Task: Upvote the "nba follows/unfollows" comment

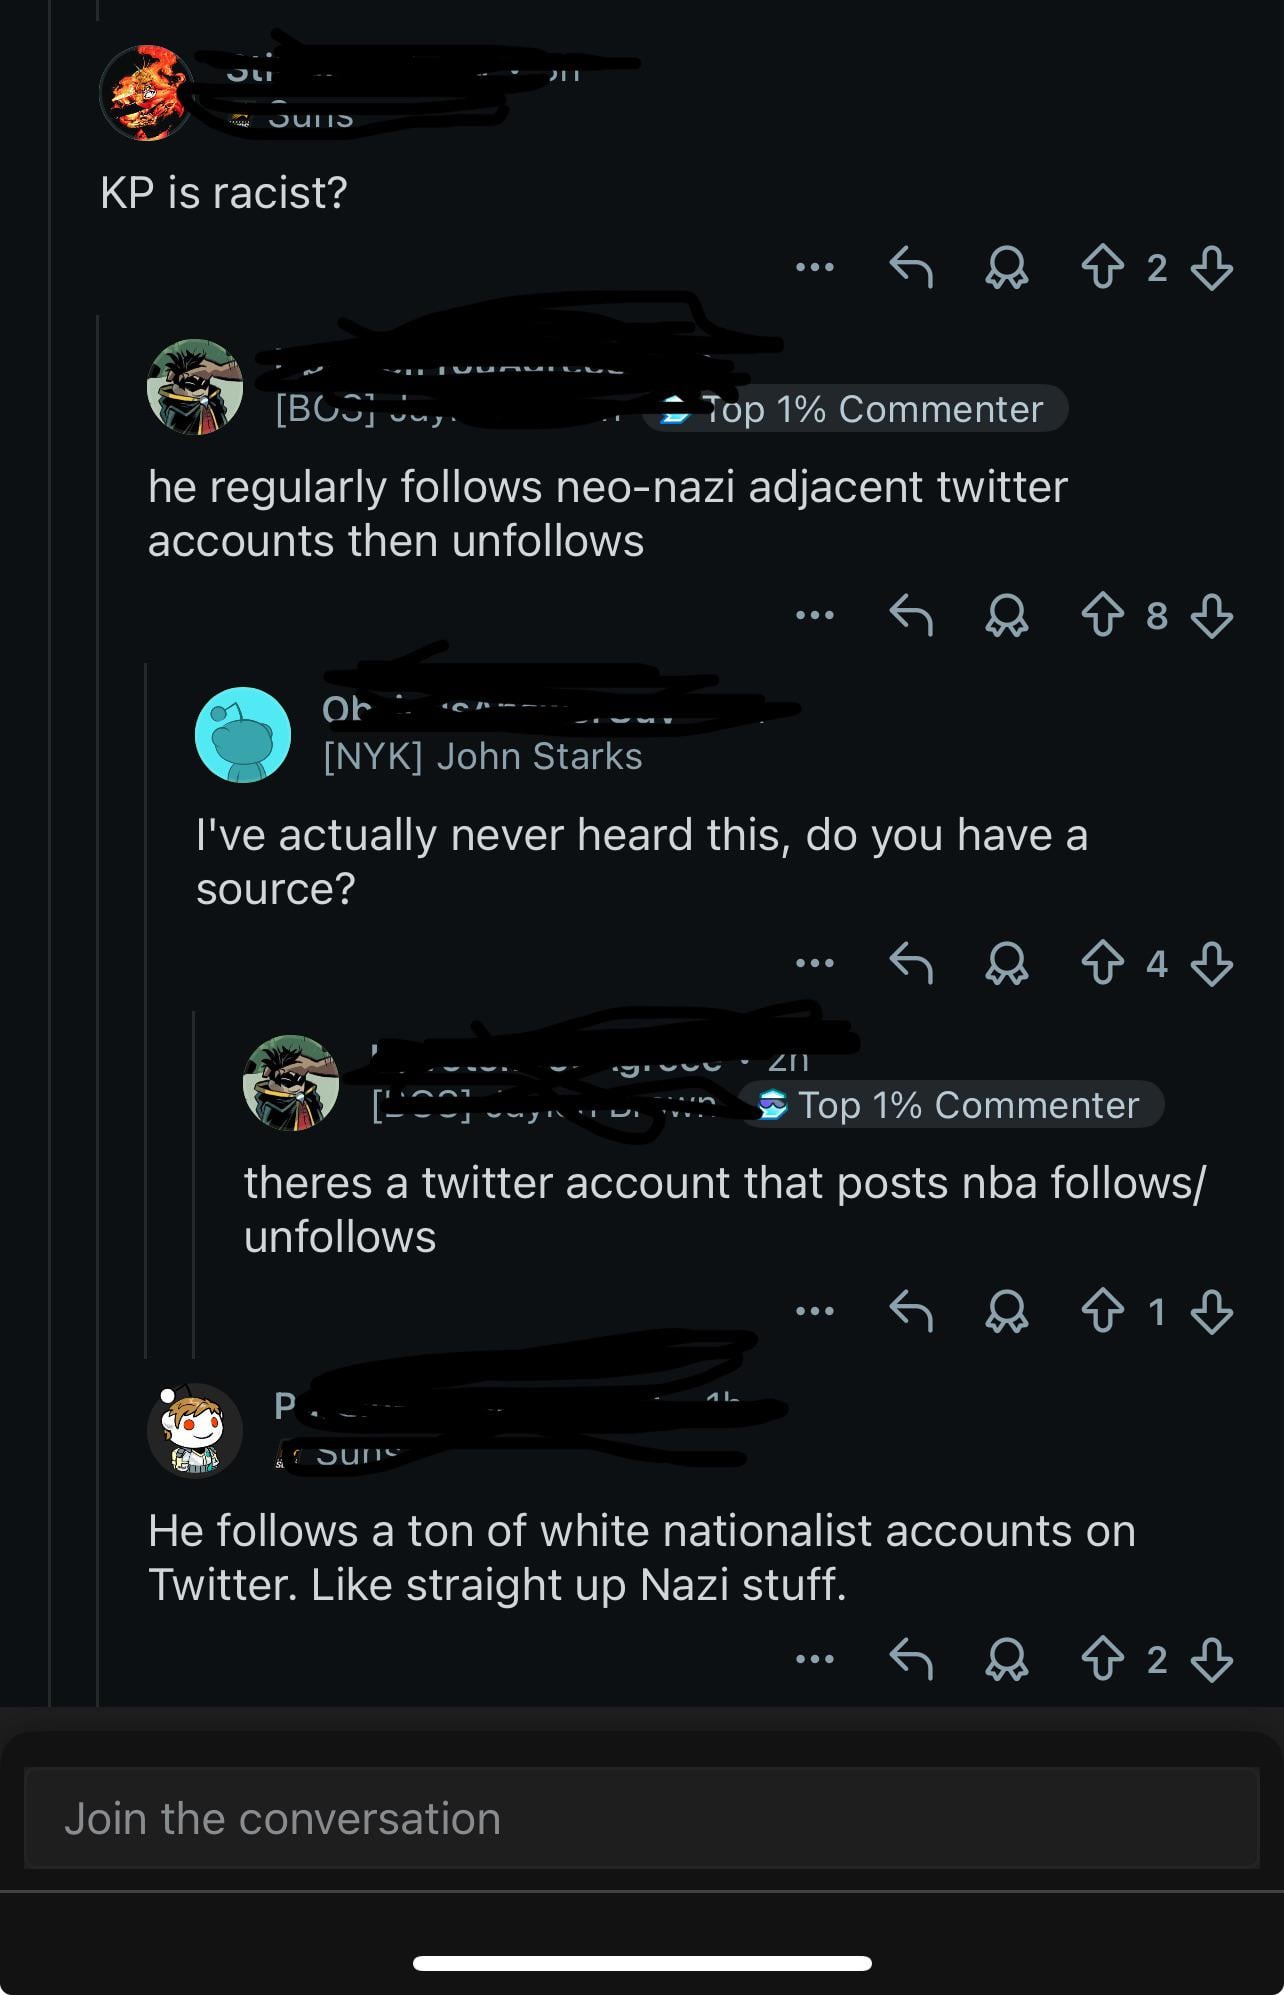Action: click(x=1102, y=1312)
